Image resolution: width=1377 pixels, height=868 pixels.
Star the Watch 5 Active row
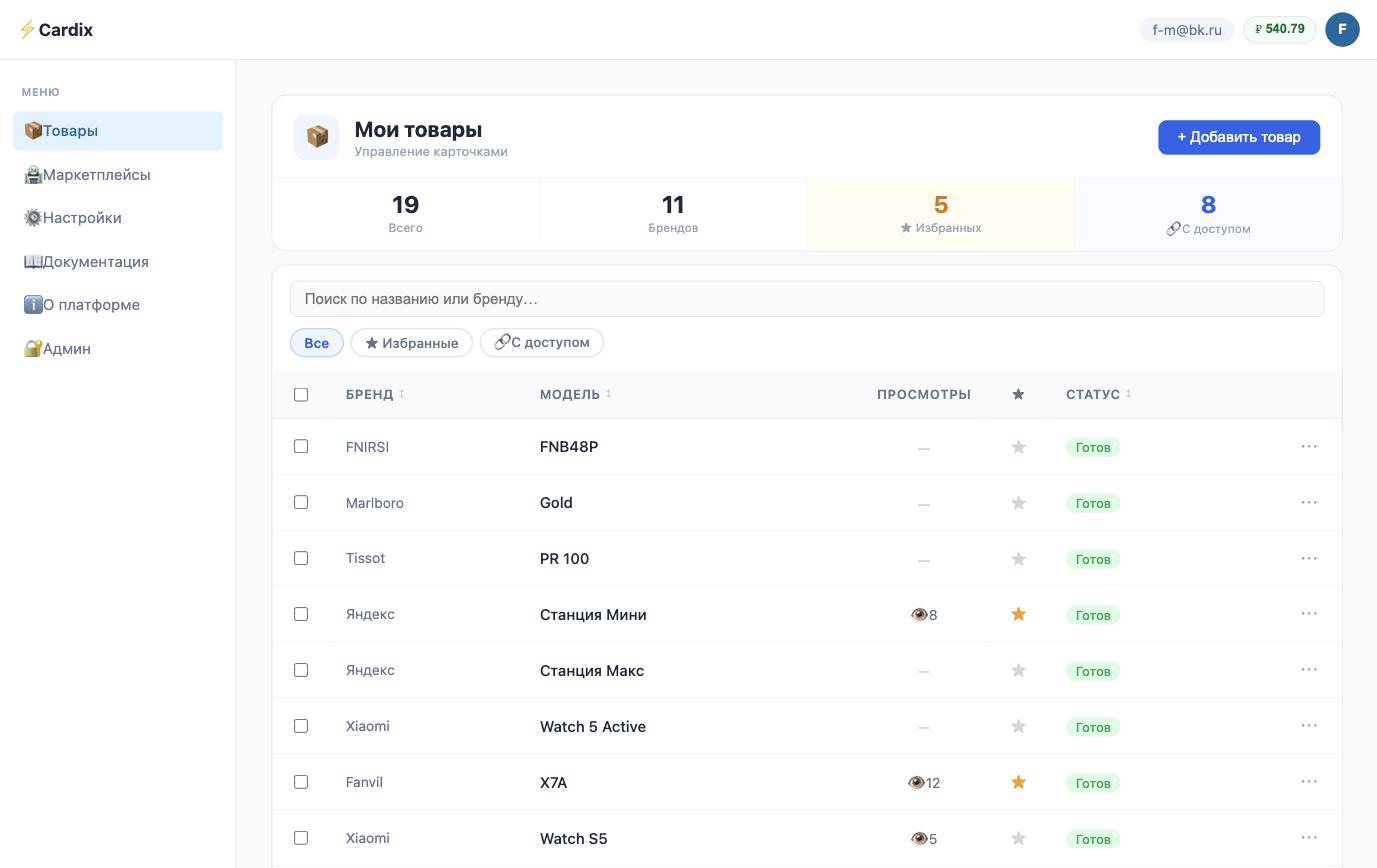pos(1018,726)
